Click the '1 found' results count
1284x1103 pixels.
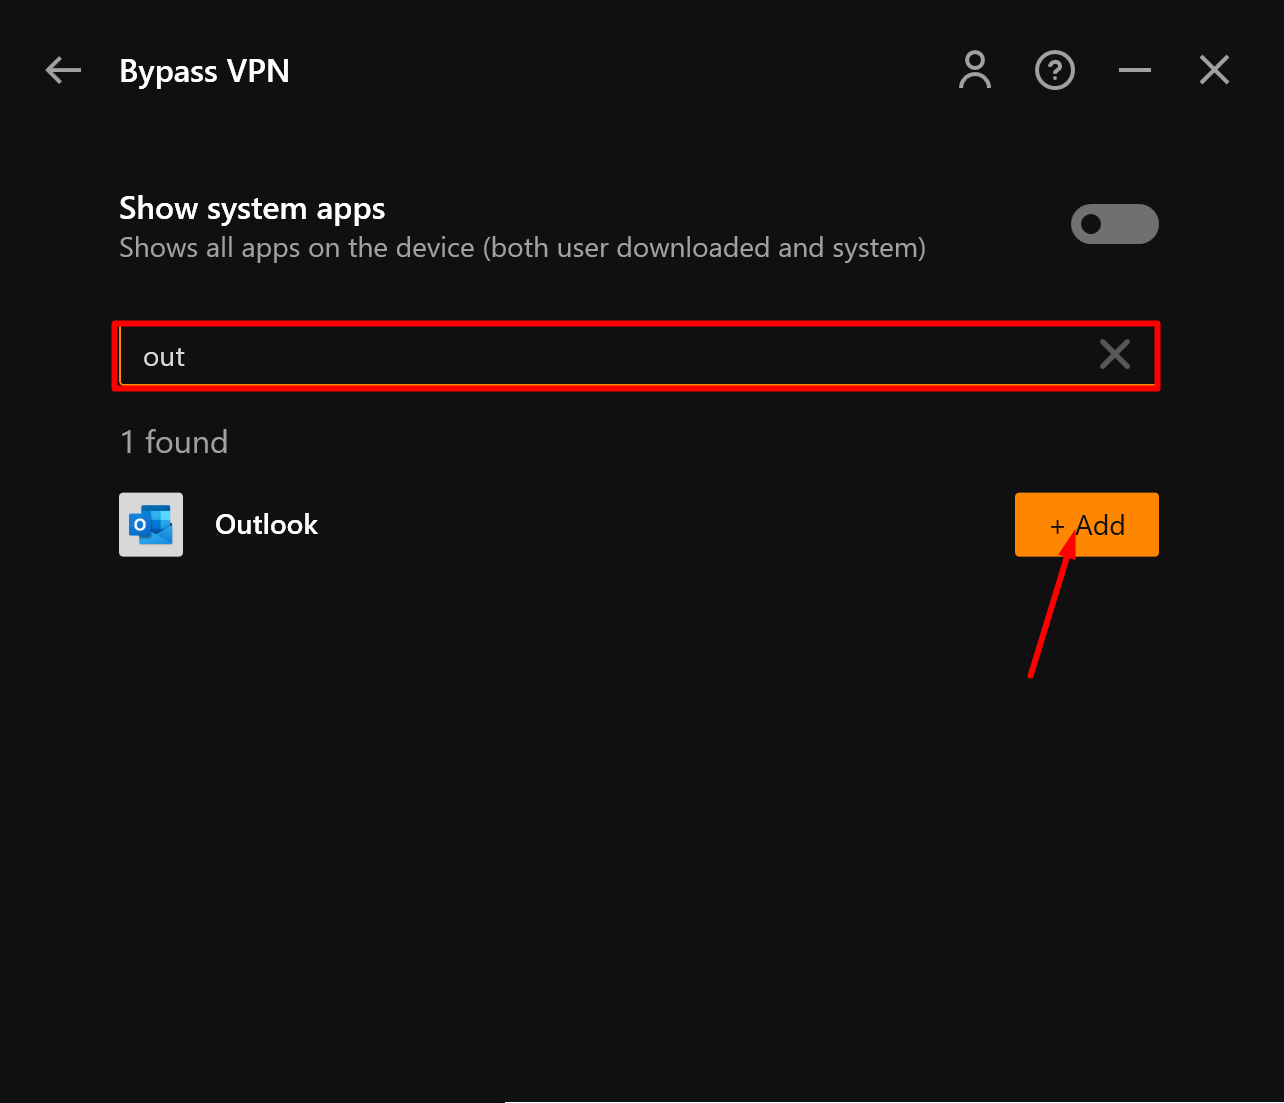(x=174, y=442)
